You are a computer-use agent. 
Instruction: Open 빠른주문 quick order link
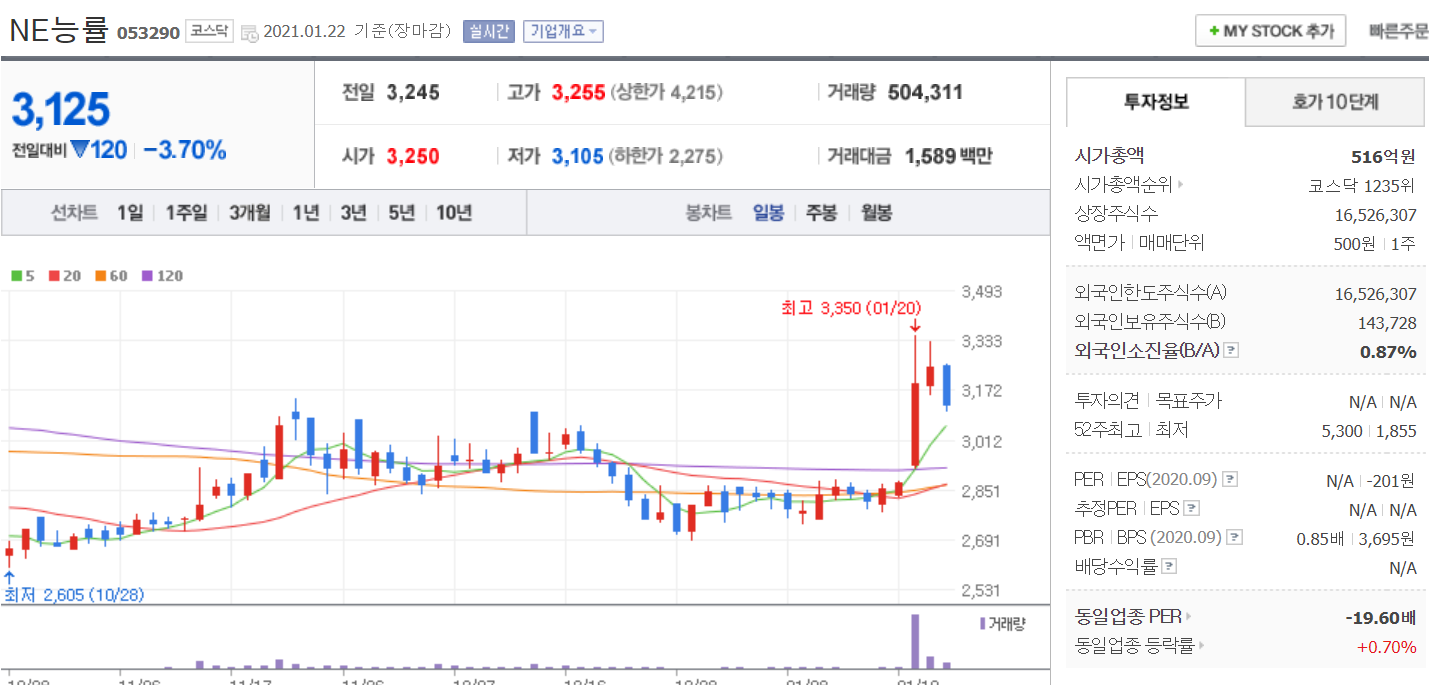tap(1398, 31)
